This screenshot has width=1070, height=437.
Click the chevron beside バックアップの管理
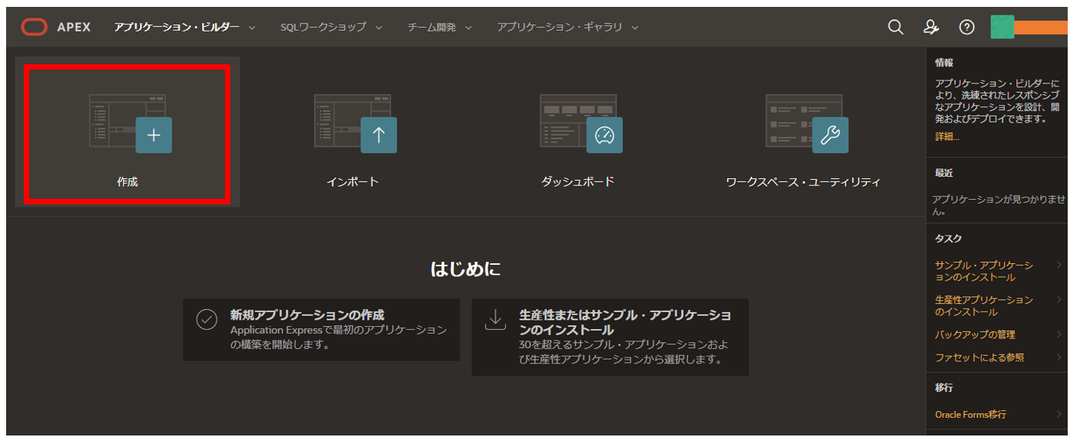[x=1059, y=335]
